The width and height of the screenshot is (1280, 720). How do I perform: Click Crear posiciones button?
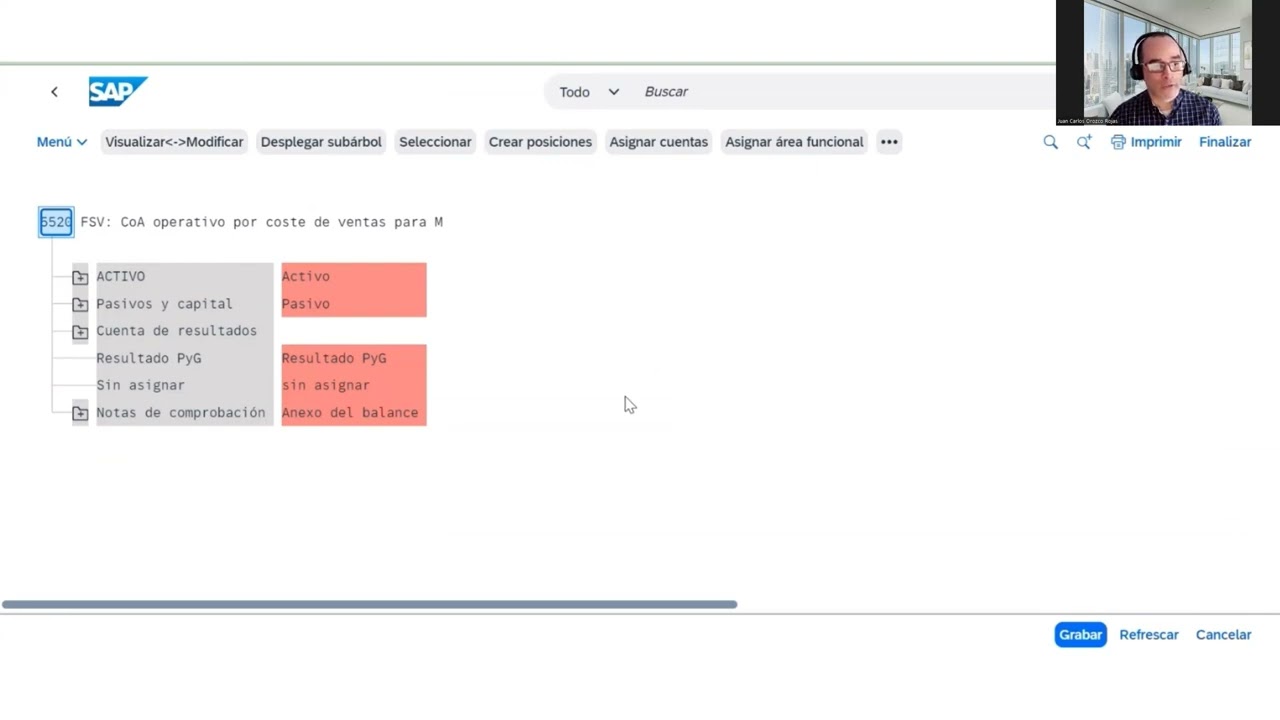540,142
